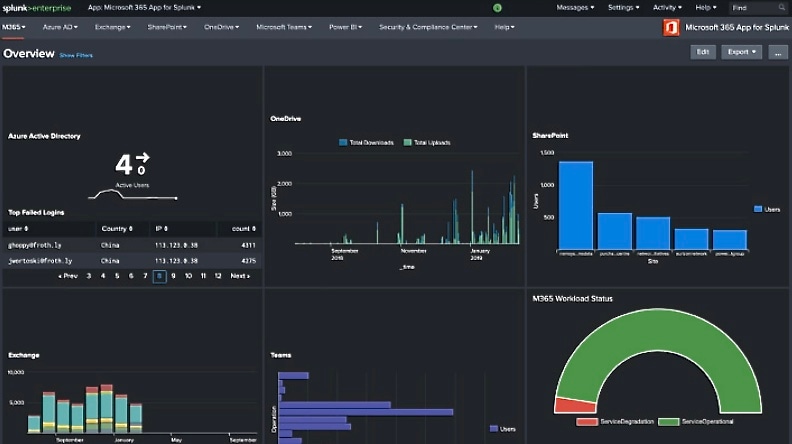This screenshot has width=792, height=444.
Task: Click into the Find input field
Action: 755,8
